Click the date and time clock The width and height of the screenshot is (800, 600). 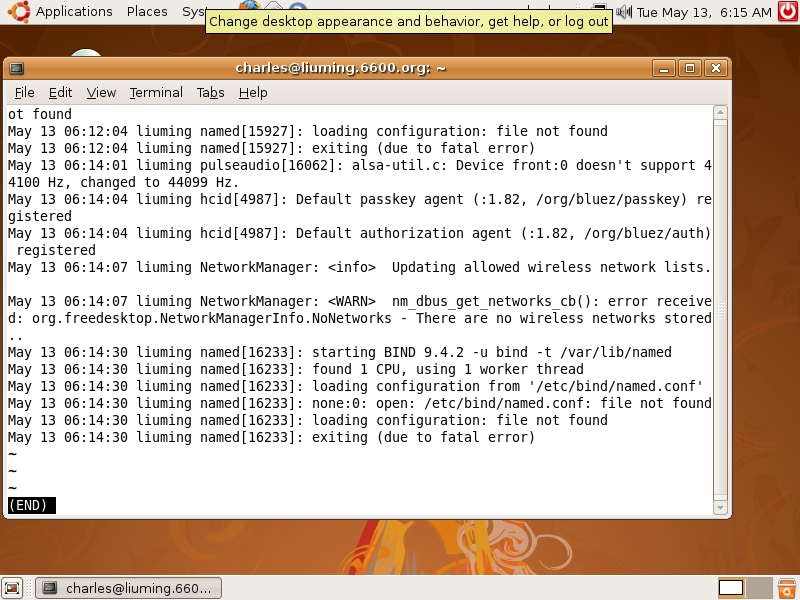coord(704,12)
